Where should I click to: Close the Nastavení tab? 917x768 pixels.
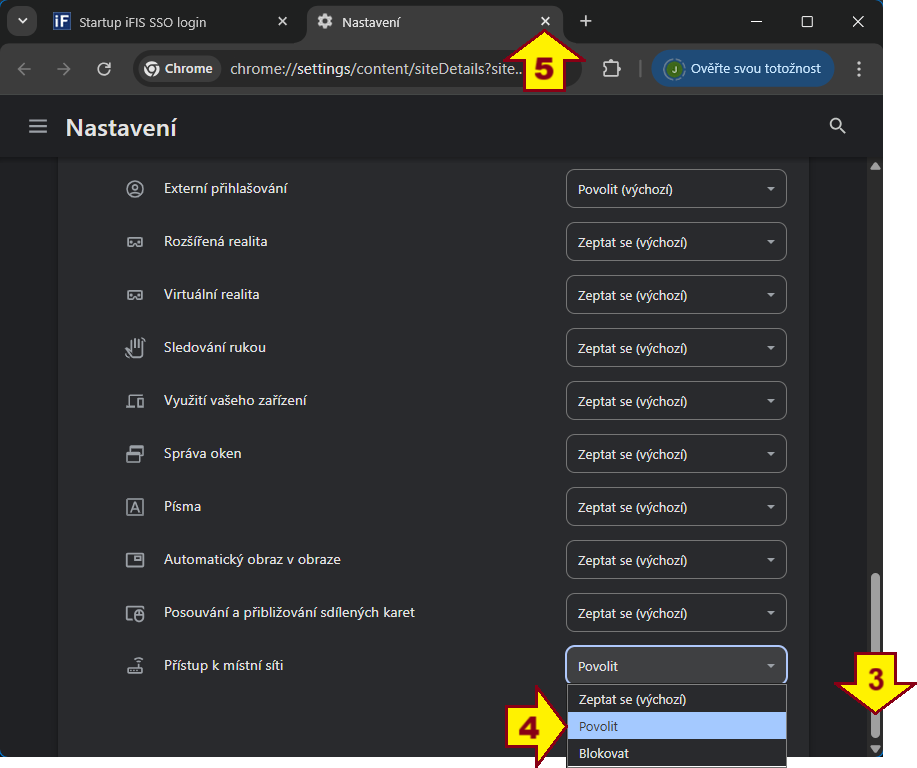click(545, 21)
